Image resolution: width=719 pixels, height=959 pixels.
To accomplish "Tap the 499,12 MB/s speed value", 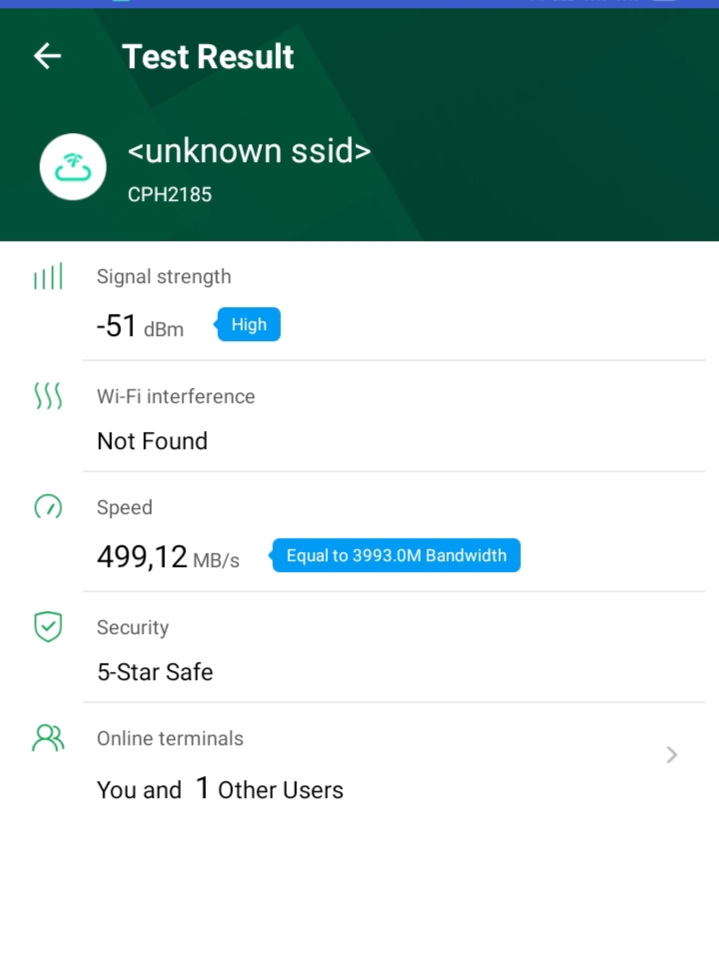I will tap(168, 557).
